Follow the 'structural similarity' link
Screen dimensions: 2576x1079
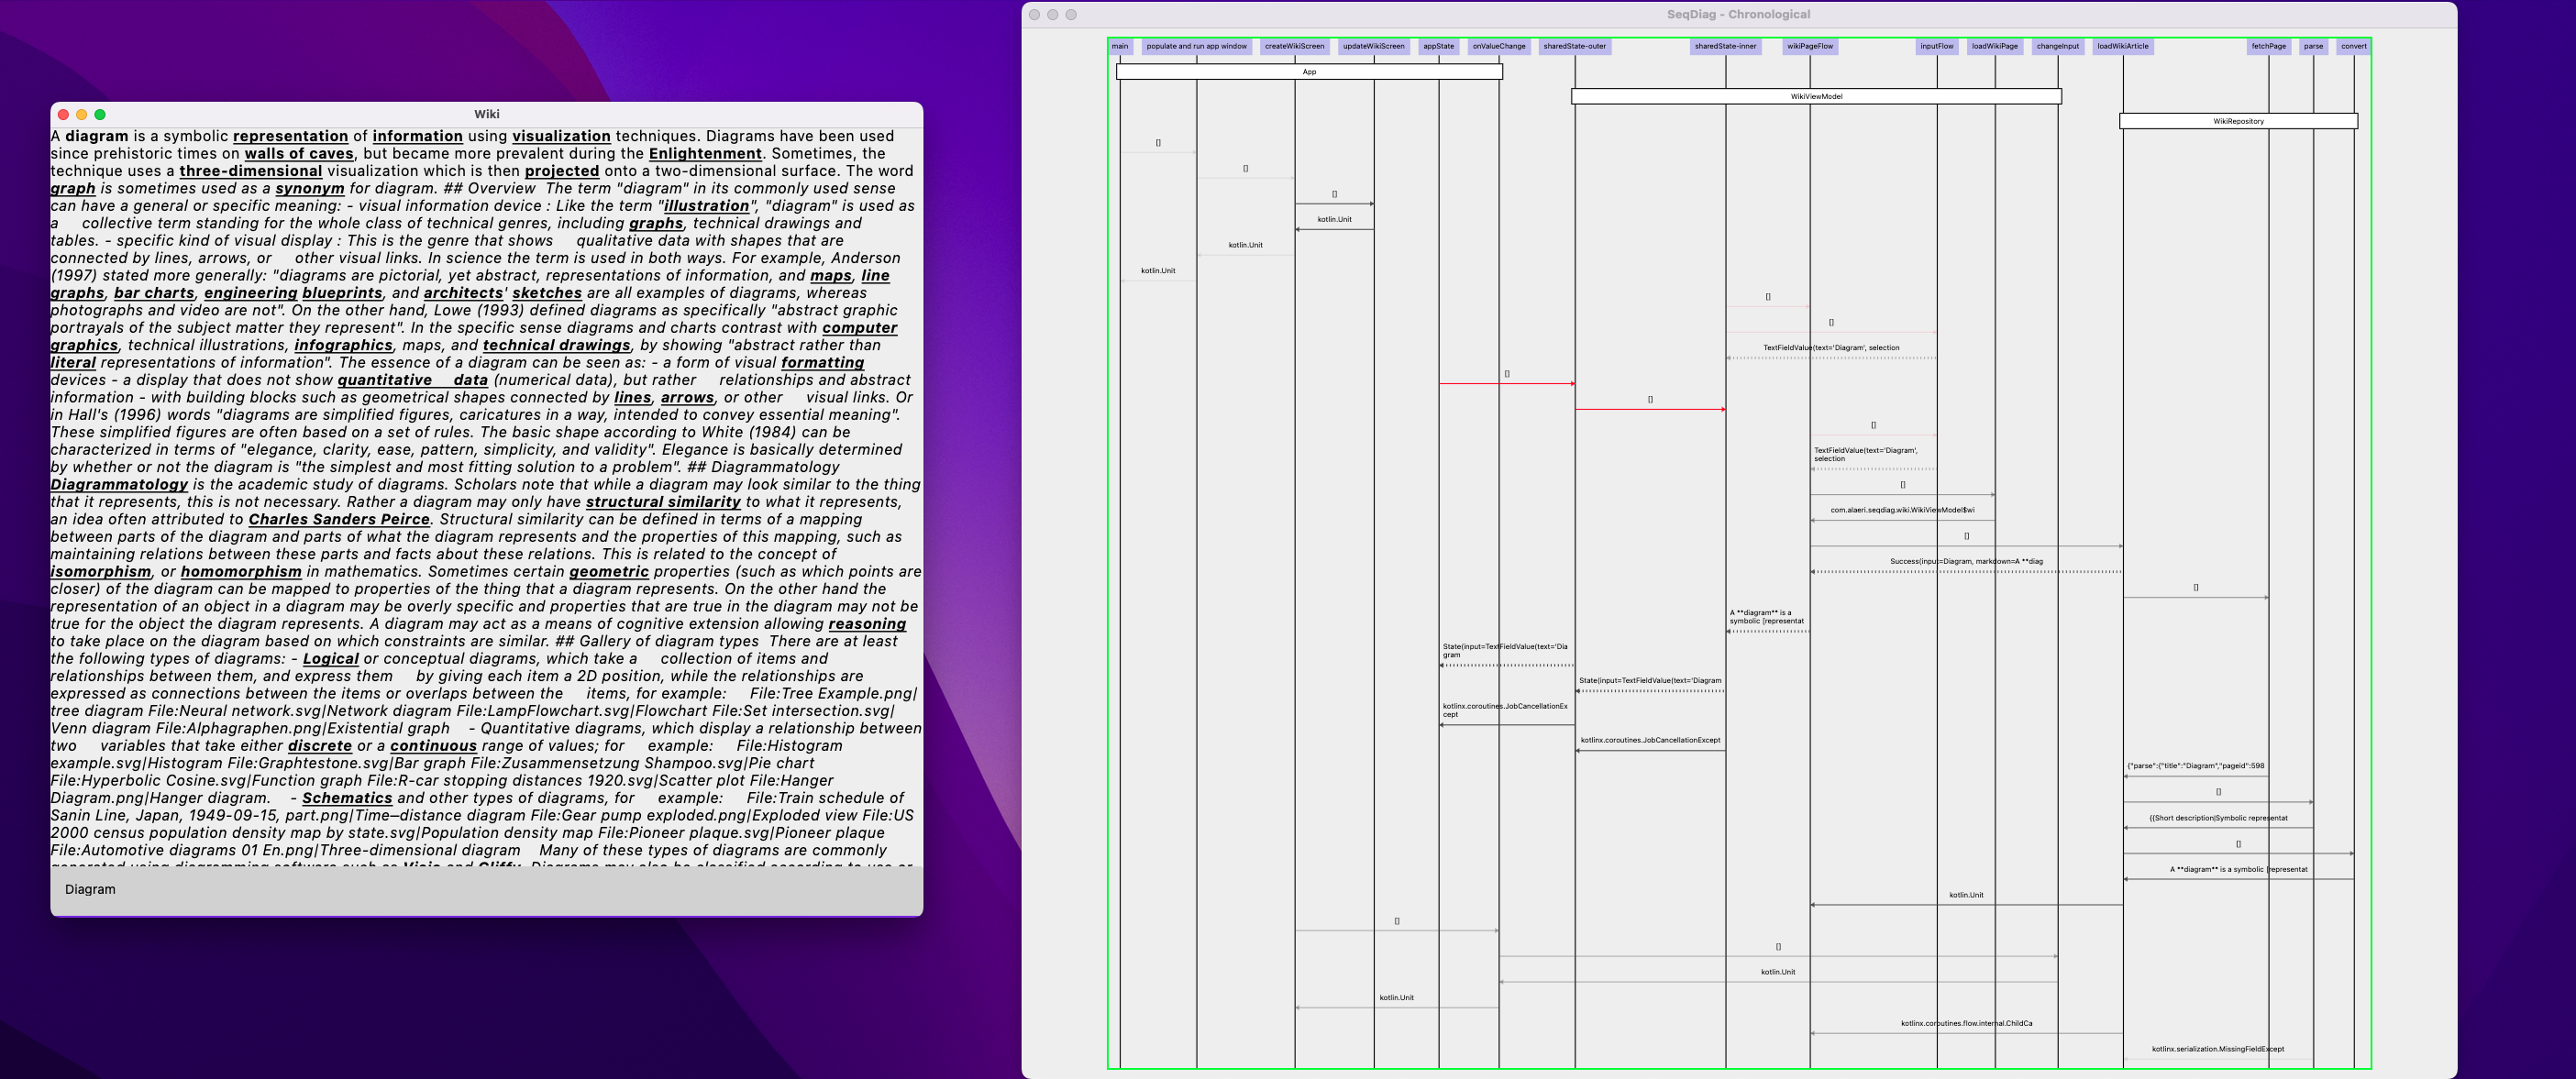[663, 502]
